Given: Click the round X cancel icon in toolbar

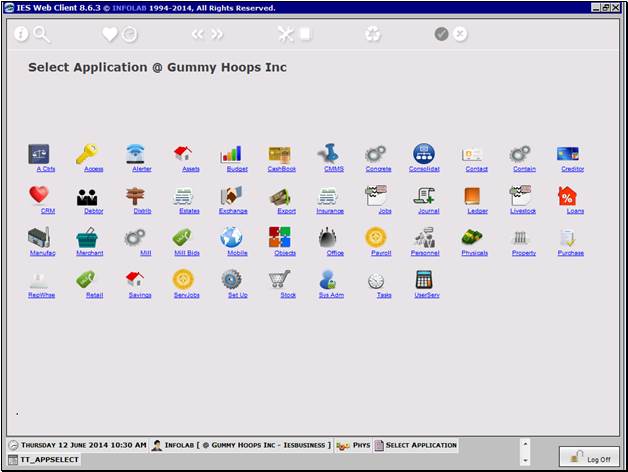Looking at the screenshot, I should (460, 34).
